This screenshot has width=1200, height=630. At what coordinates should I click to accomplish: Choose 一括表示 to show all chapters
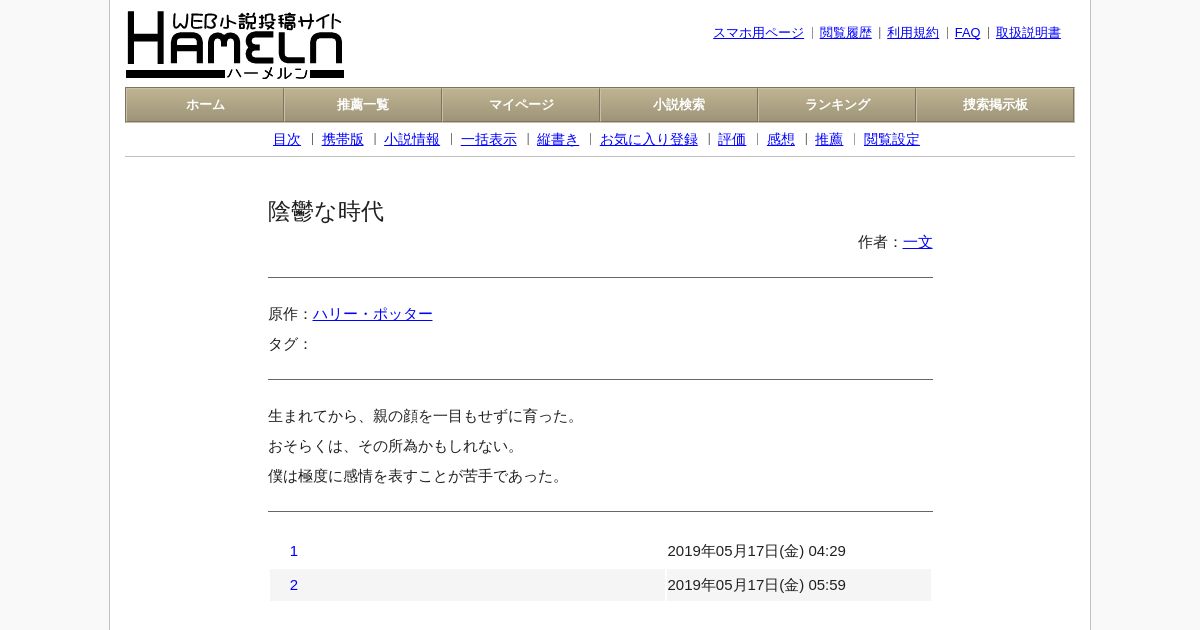tap(489, 140)
